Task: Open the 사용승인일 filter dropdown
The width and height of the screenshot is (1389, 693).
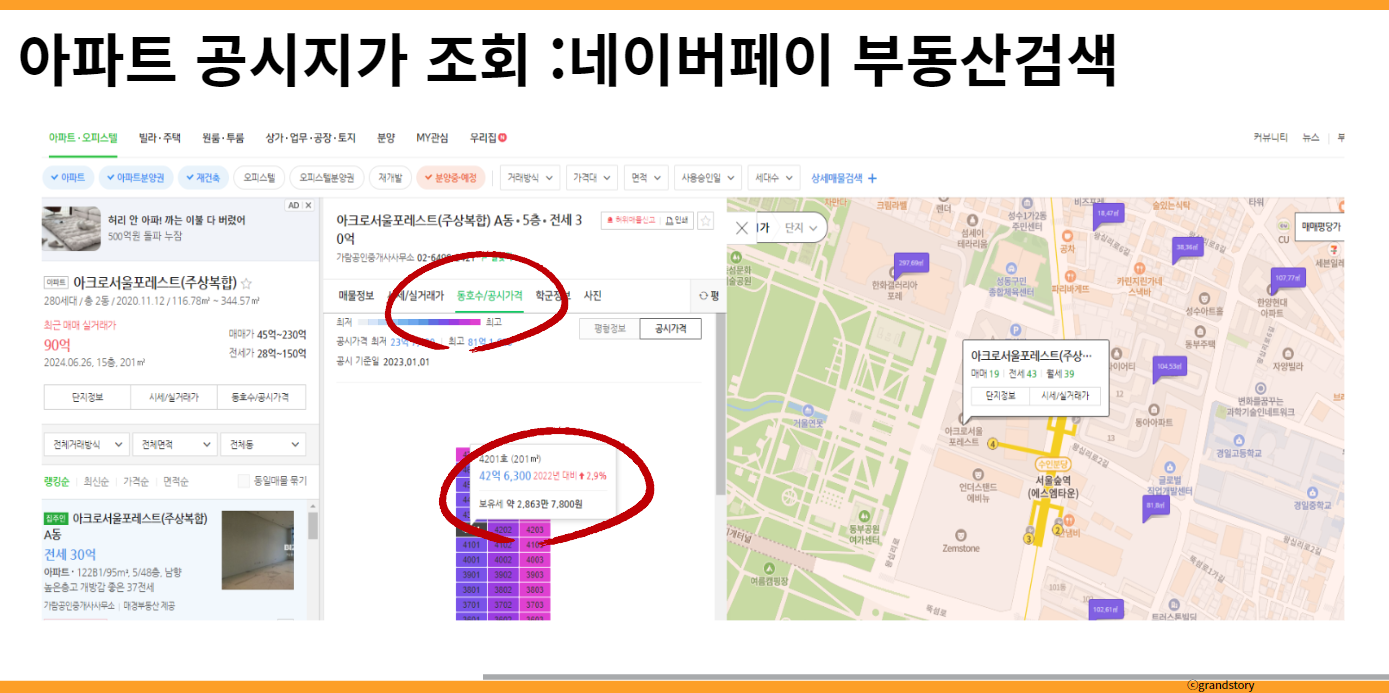Action: pos(708,178)
